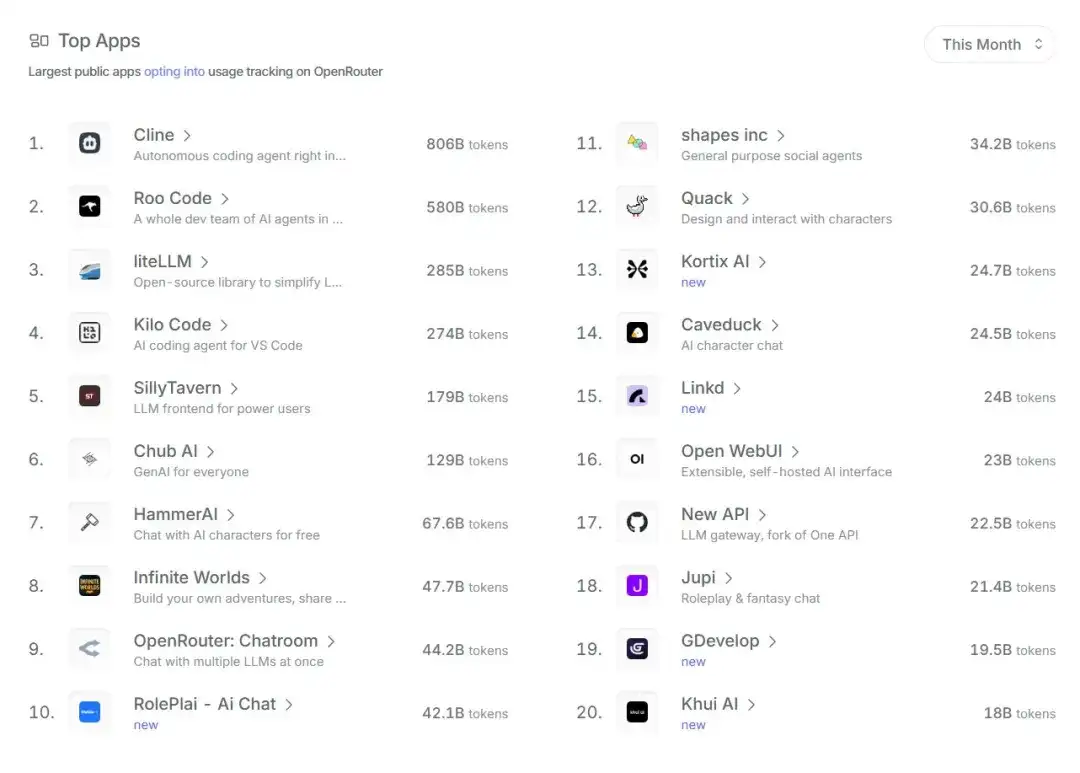Click the OpenRouter Chatroom icon
The height and width of the screenshot is (773, 1080).
(x=90, y=648)
